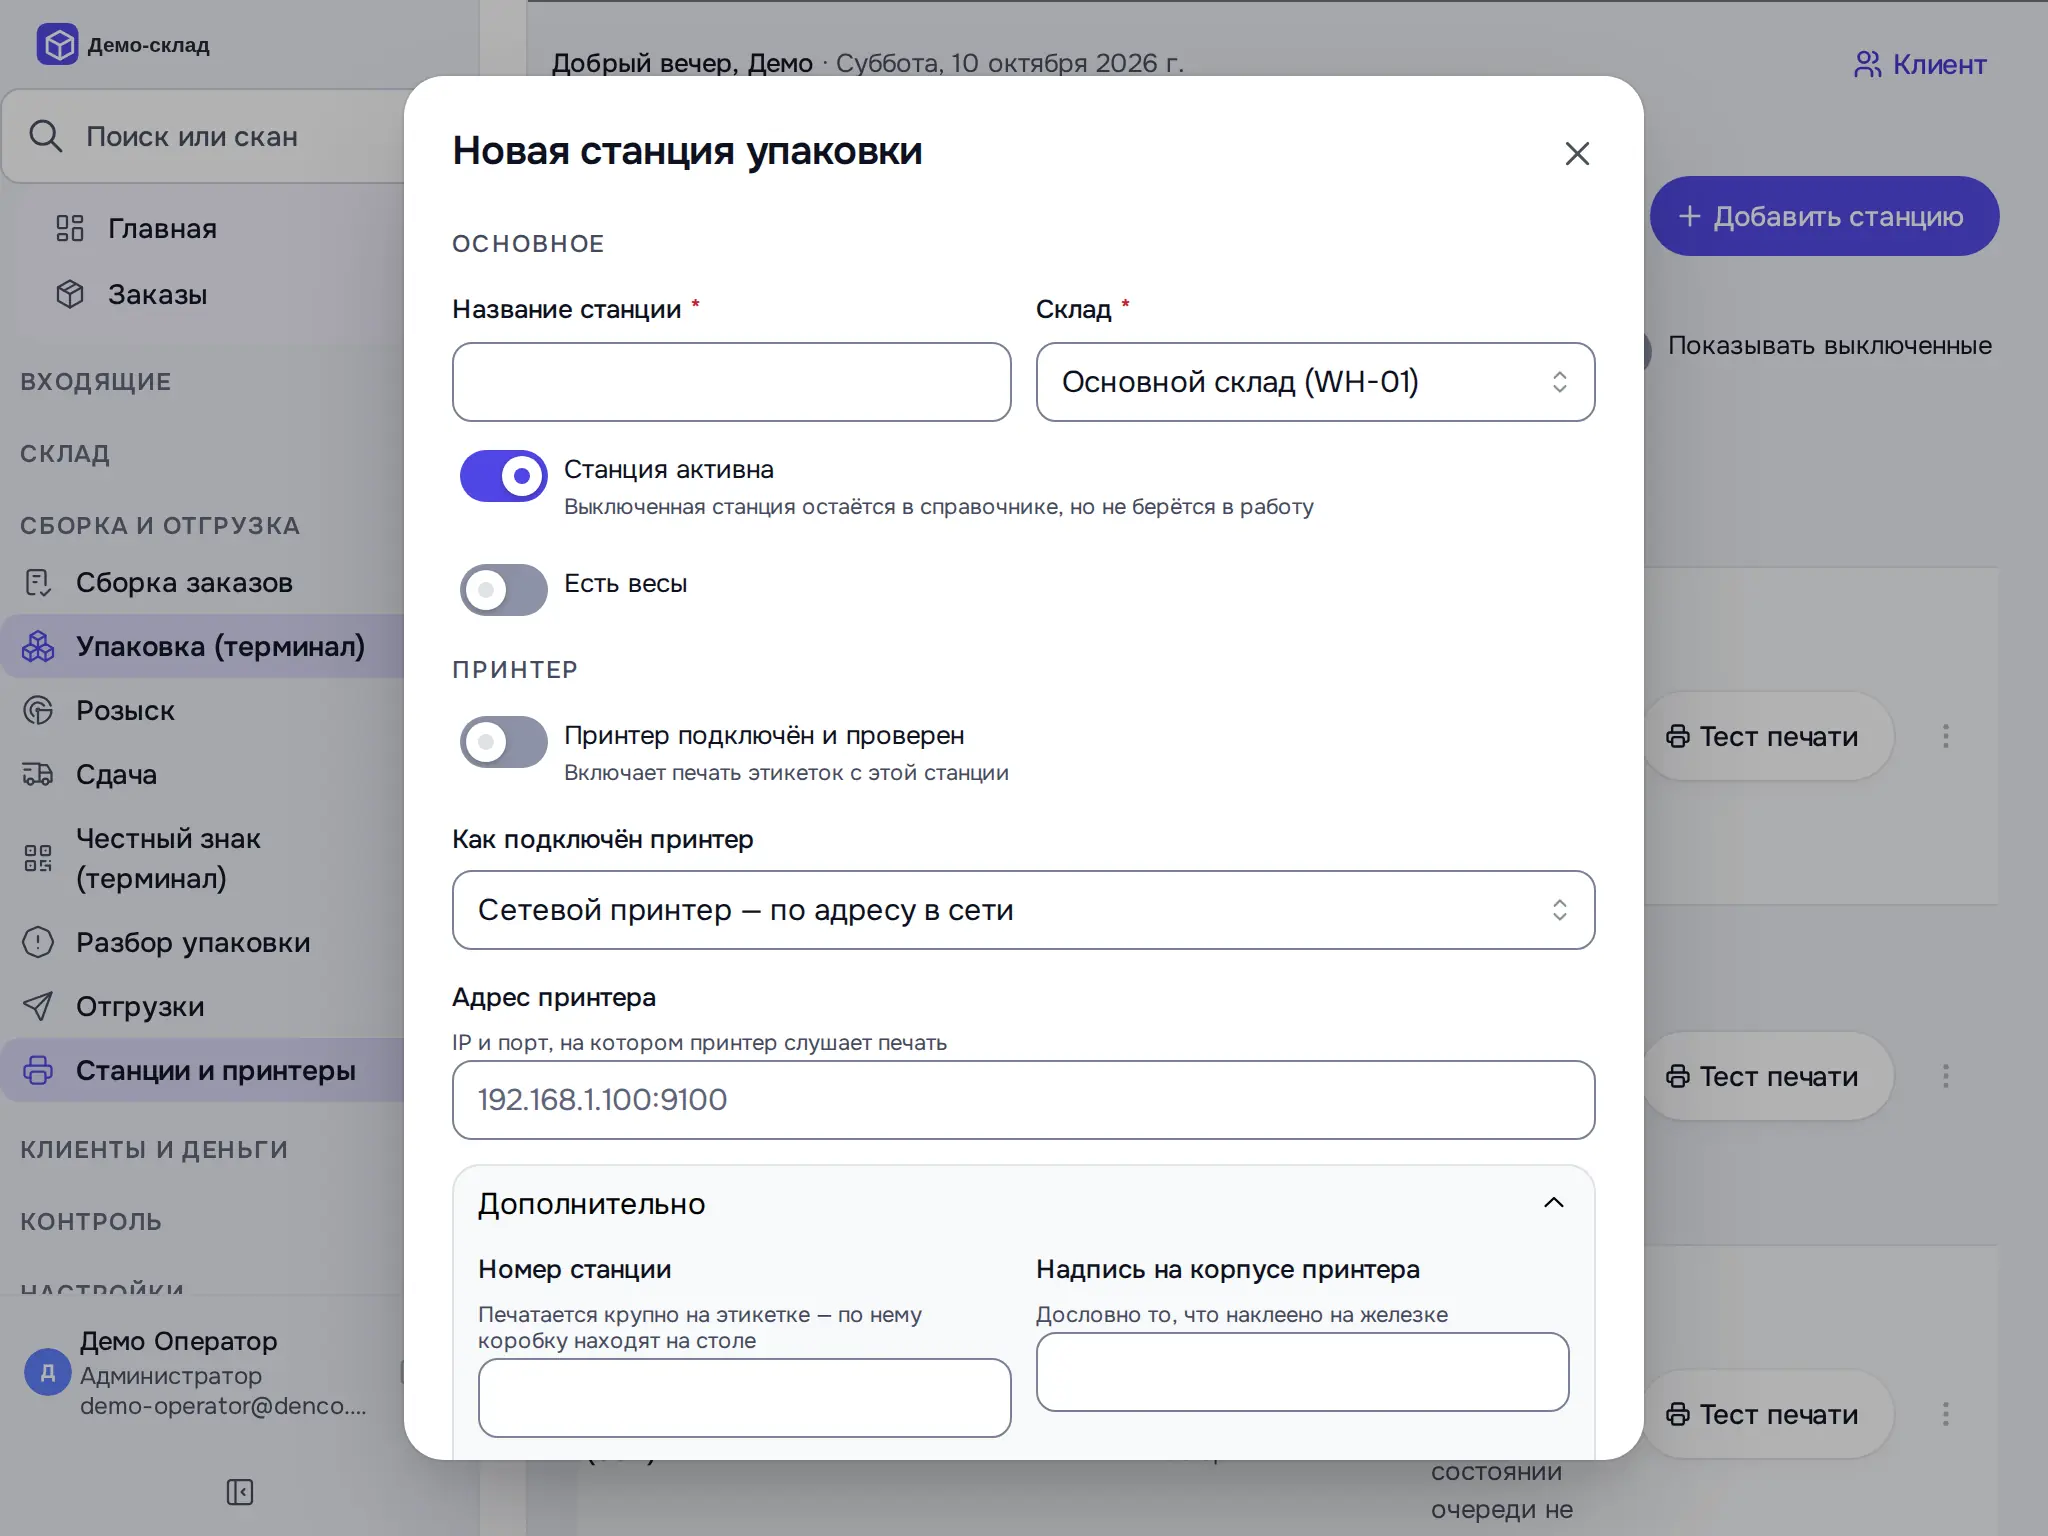Toggle Показывать выключенные switch behind dialog
The width and height of the screenshot is (2048, 1536).
(x=1646, y=352)
